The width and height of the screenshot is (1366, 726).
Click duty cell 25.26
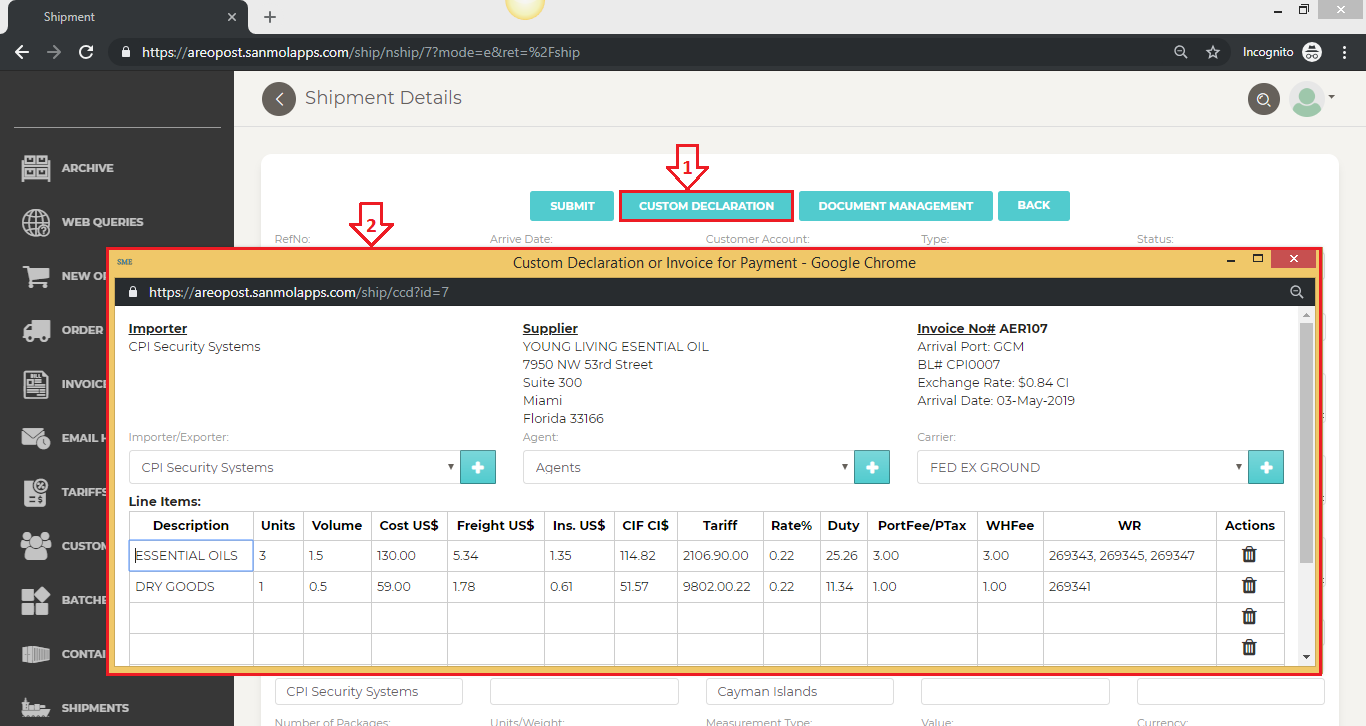[843, 555]
